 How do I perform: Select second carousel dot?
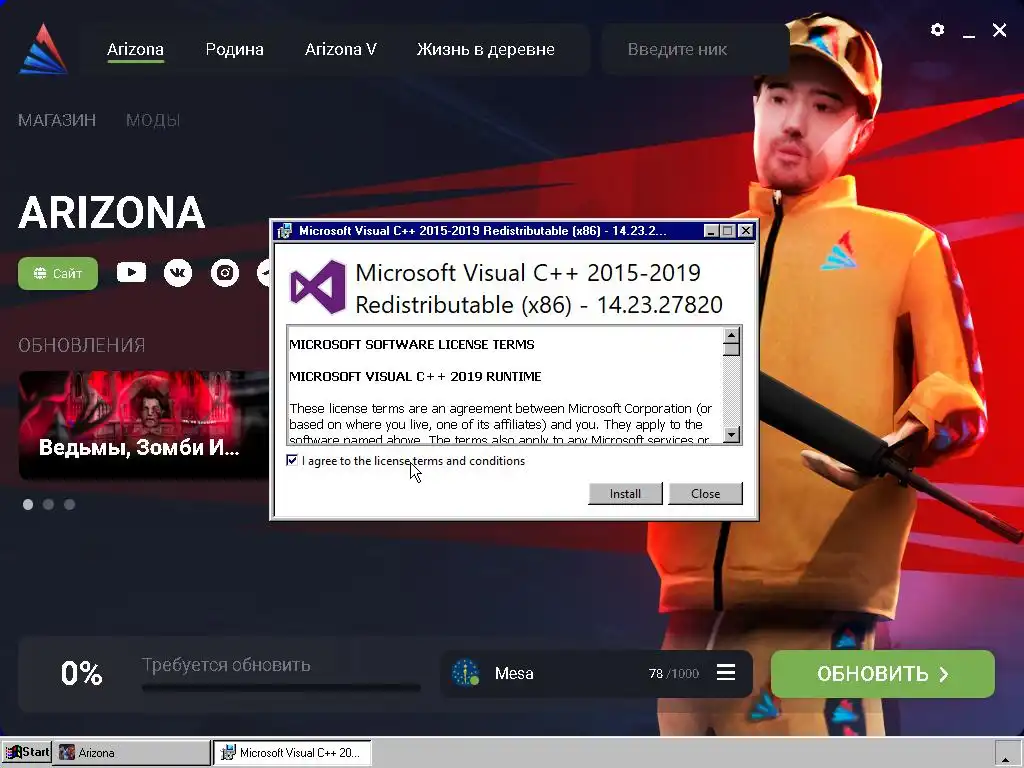pos(48,504)
